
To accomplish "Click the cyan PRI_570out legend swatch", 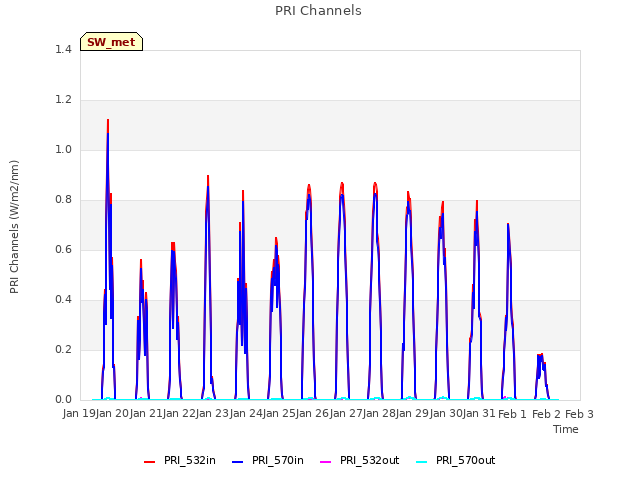I will pyautogui.click(x=422, y=462).
